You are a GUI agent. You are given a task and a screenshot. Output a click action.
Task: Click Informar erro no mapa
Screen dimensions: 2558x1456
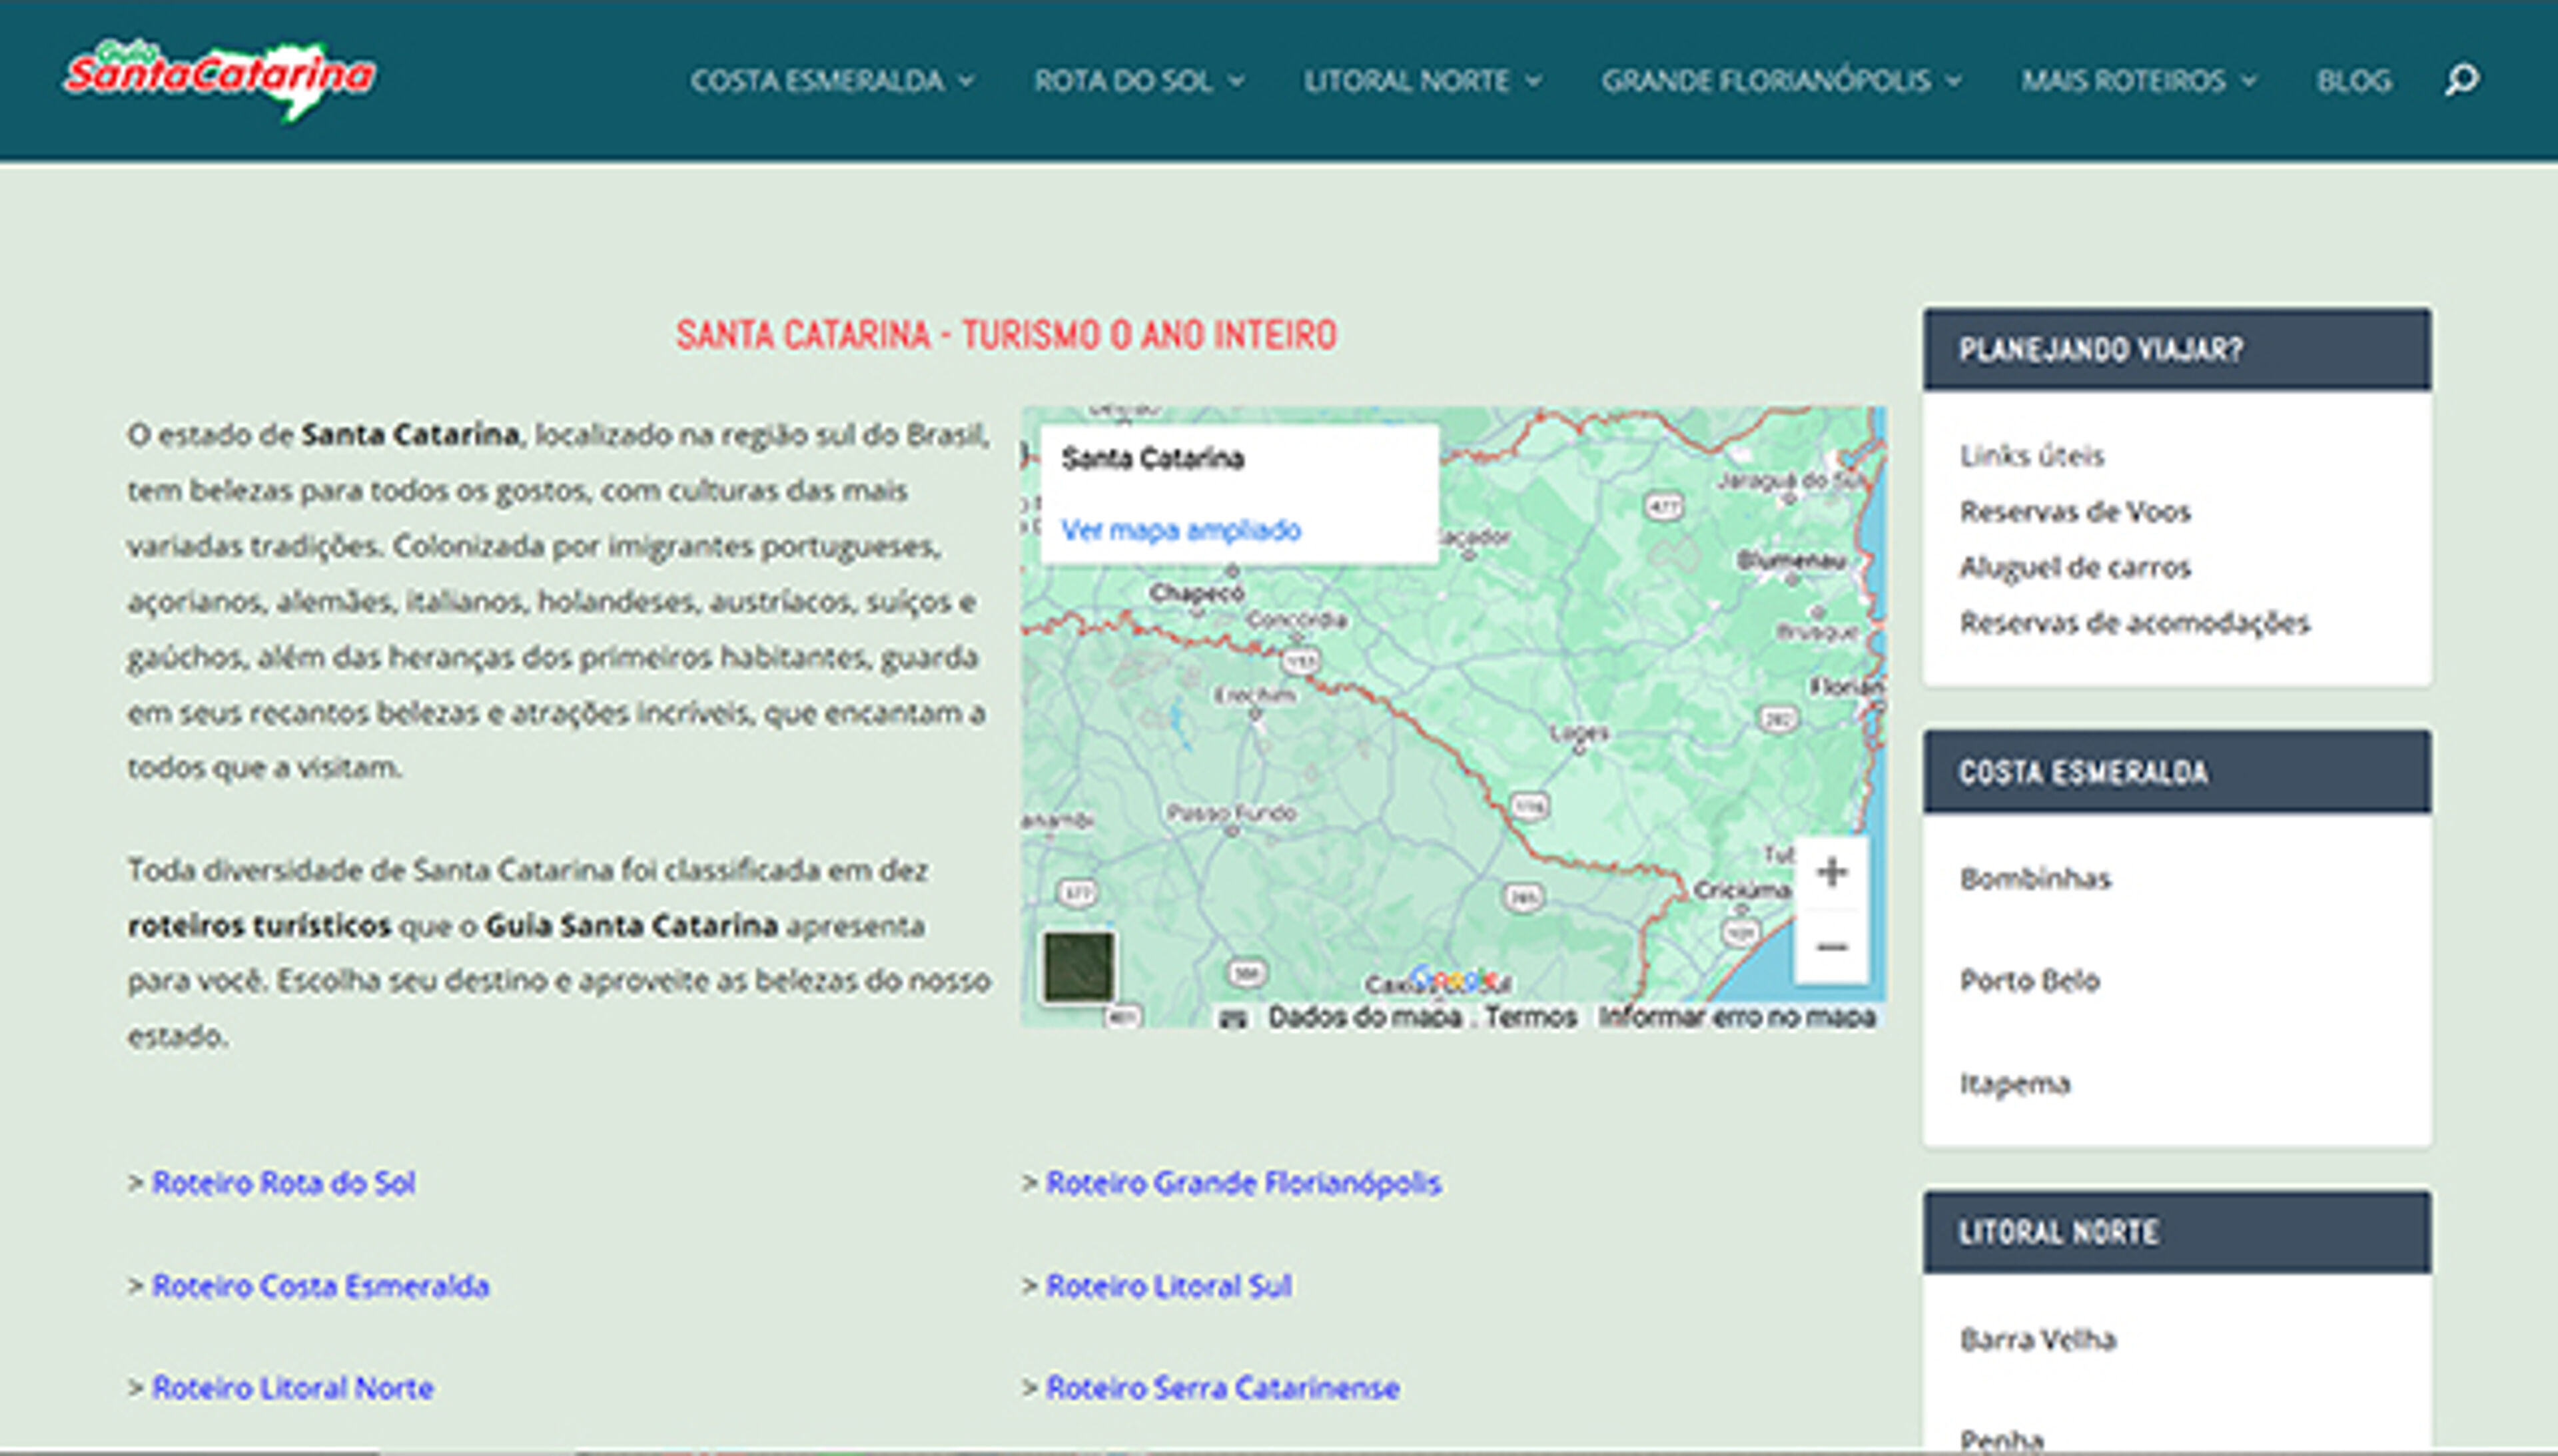pos(1736,1017)
